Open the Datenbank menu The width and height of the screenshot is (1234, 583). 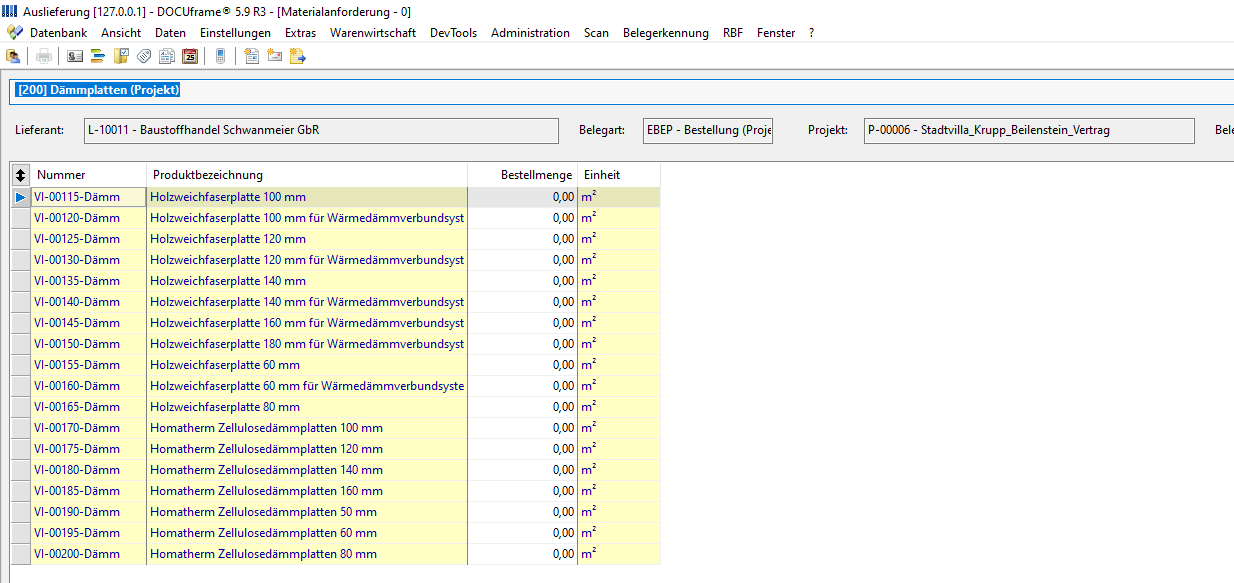58,33
